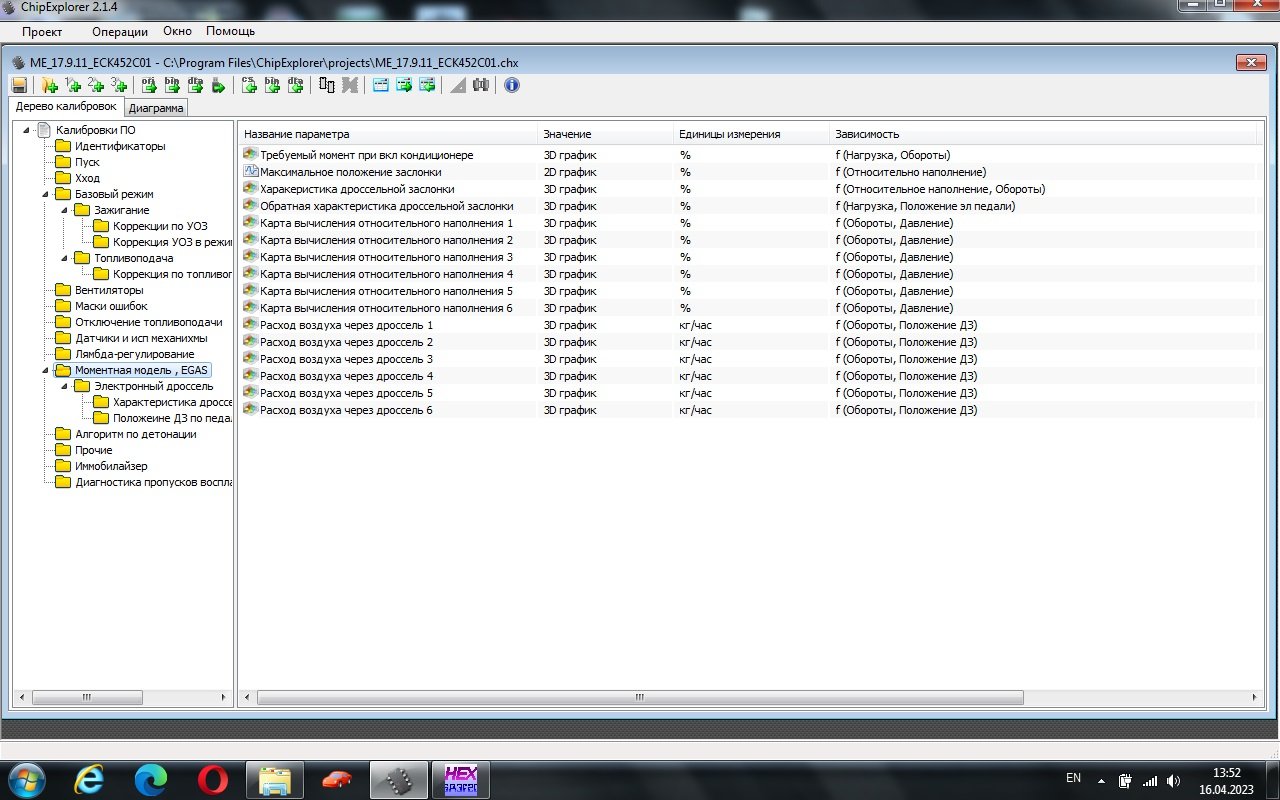Click the binoculars search toolbar icon
Image resolution: width=1280 pixels, height=800 pixels.
[481, 86]
